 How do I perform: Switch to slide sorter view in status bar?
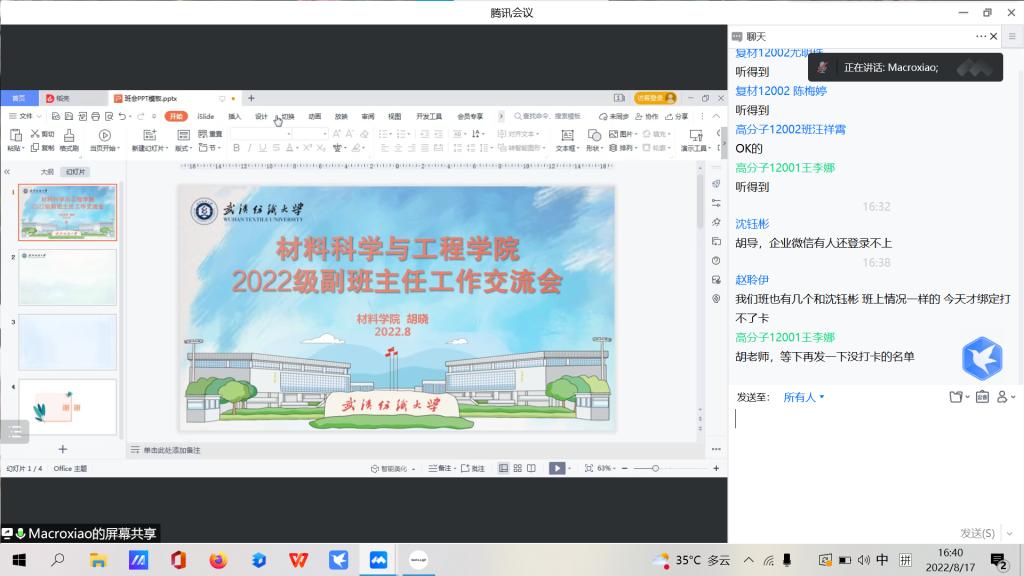pyautogui.click(x=517, y=468)
